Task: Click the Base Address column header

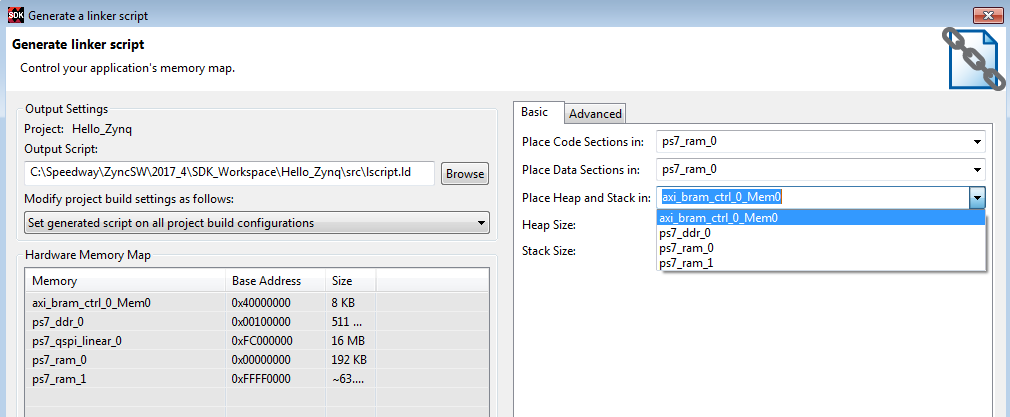Action: [x=266, y=281]
